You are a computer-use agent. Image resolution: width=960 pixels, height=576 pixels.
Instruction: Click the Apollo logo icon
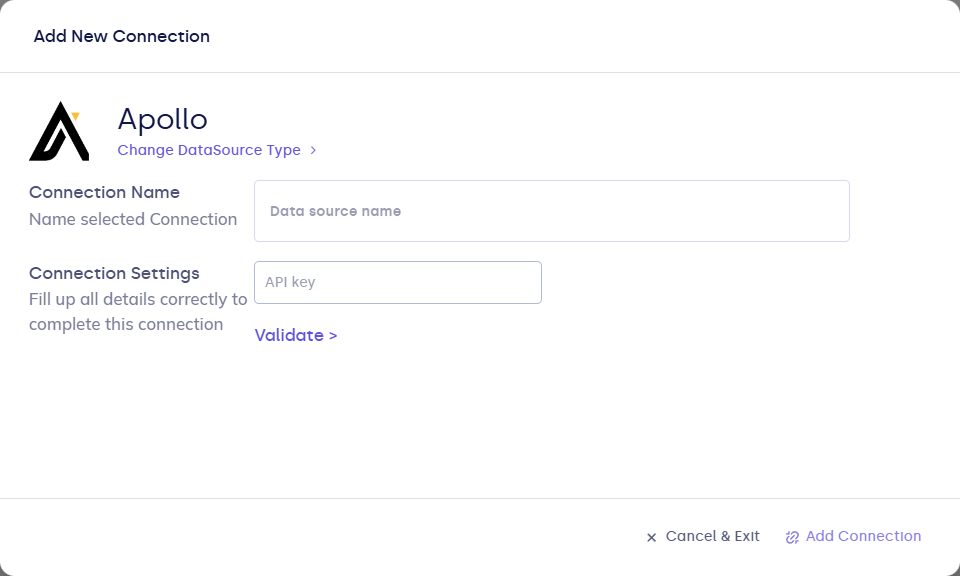[59, 131]
